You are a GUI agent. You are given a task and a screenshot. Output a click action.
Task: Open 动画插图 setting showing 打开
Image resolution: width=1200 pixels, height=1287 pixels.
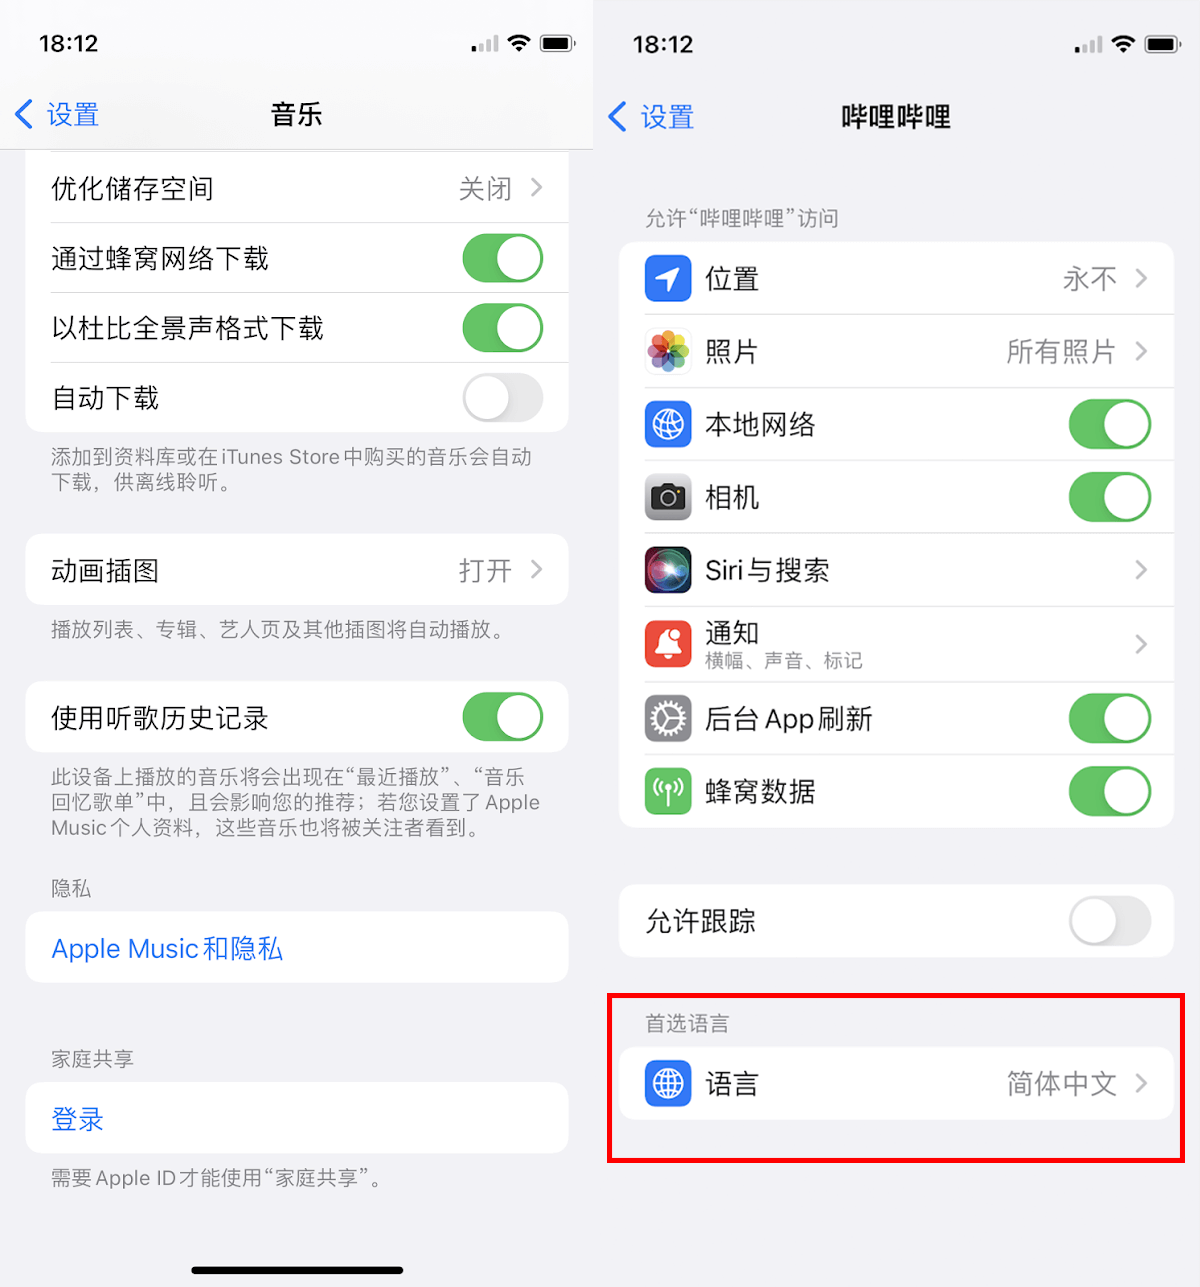(297, 570)
